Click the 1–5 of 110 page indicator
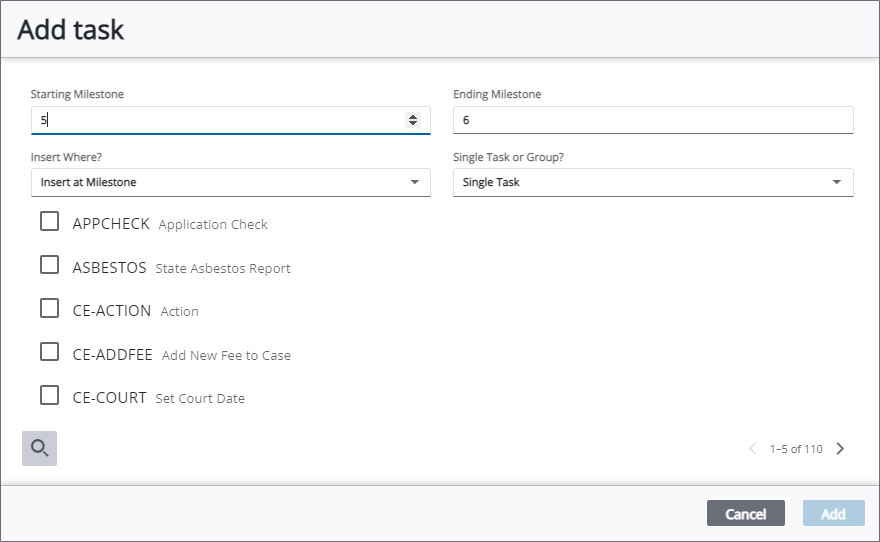This screenshot has width=880, height=542. point(796,449)
